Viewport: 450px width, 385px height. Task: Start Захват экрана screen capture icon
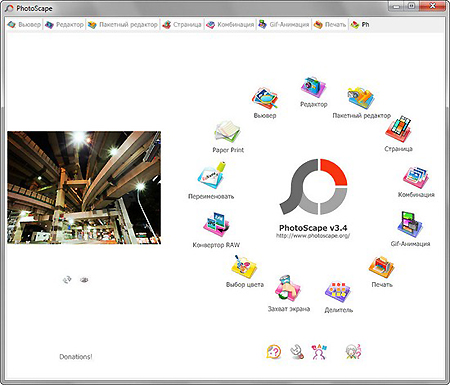point(288,288)
